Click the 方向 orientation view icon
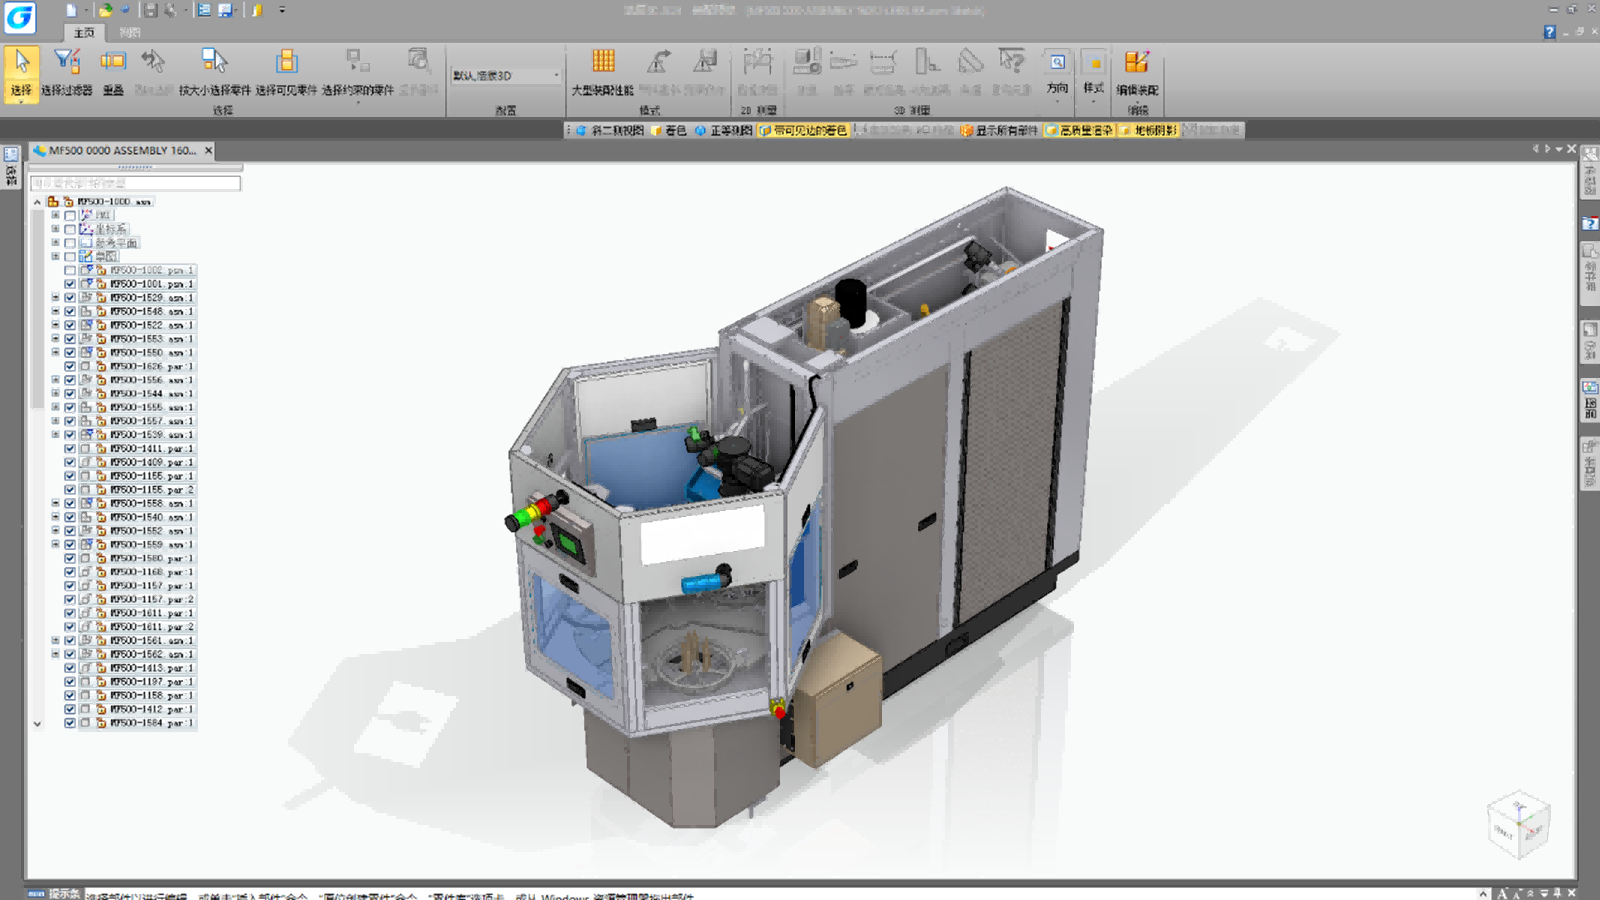The width and height of the screenshot is (1600, 900). (1057, 73)
